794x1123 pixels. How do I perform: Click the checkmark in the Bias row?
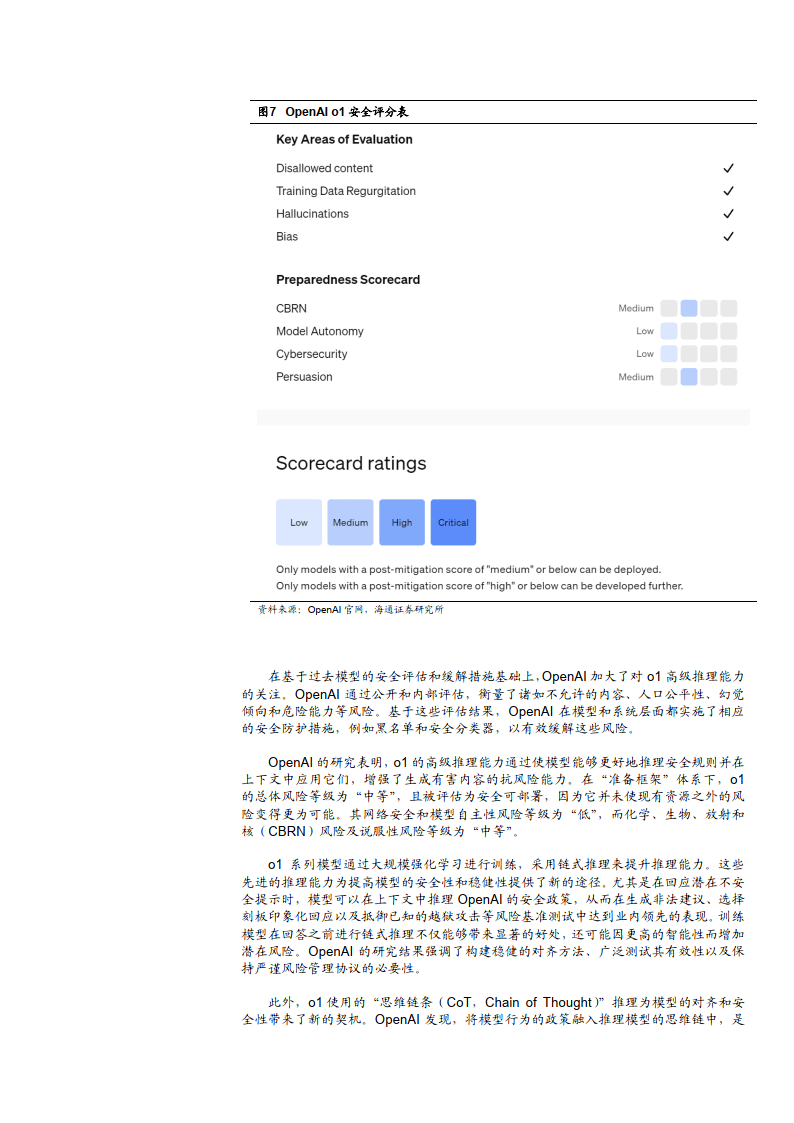tap(728, 237)
